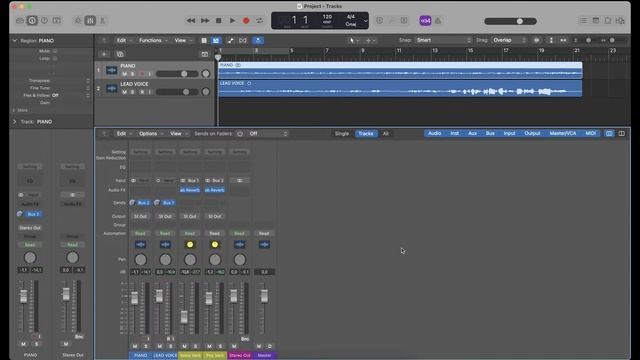Toggle the Show Flex button
Viewport: 640px width, 360px height.
pos(243,40)
